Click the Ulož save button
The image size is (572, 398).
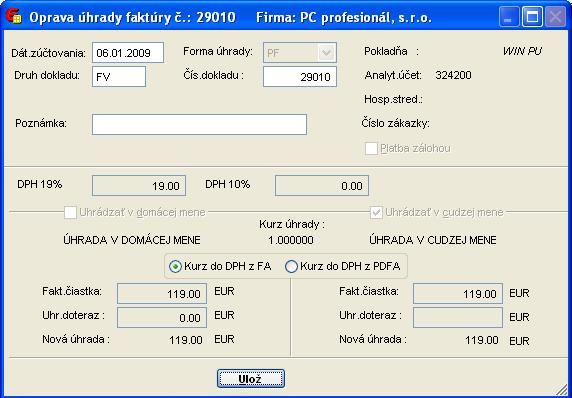[x=251, y=379]
